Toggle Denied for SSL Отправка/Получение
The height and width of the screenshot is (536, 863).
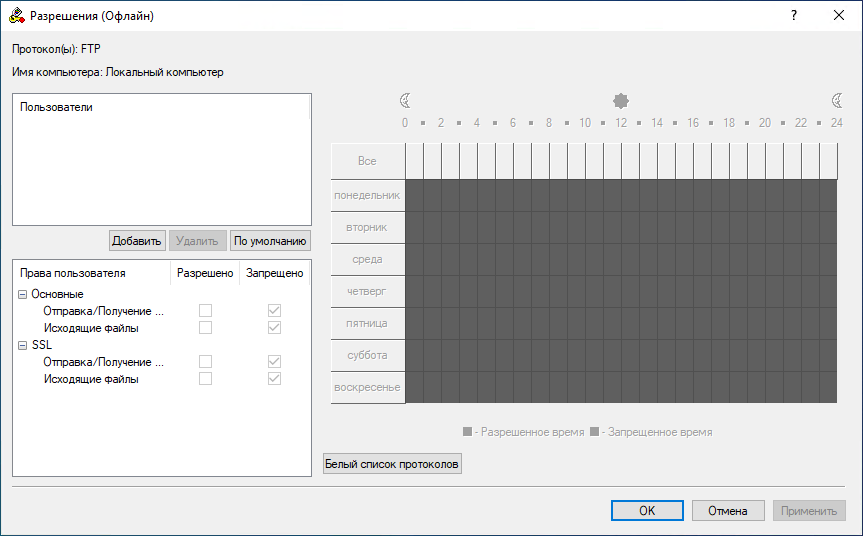point(274,362)
